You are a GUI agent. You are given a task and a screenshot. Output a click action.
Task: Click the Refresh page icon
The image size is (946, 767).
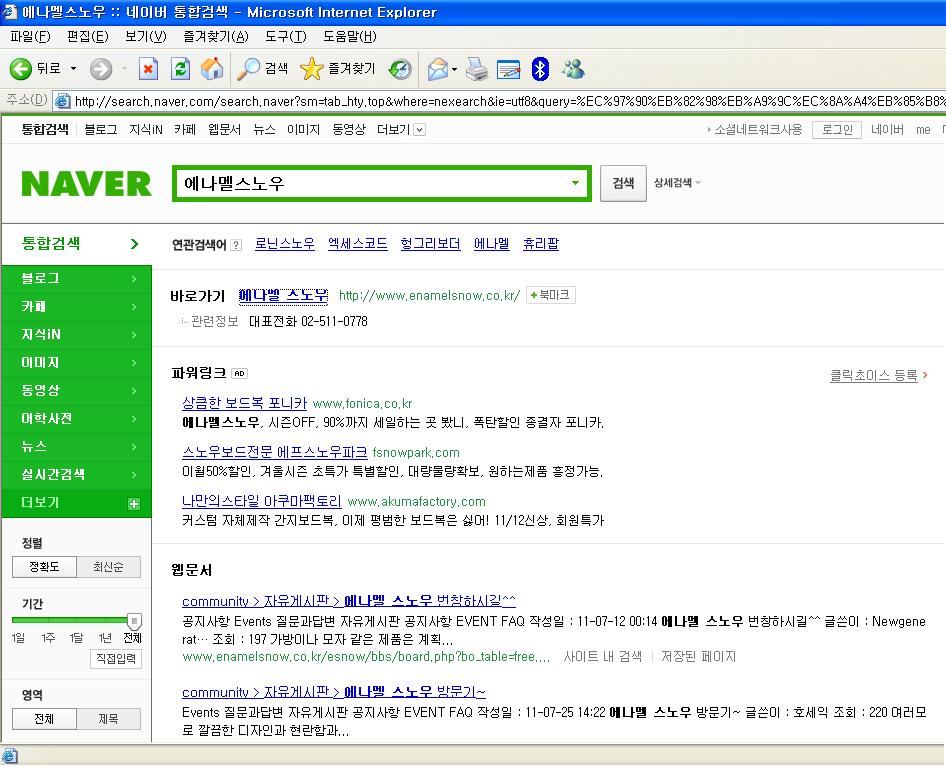click(180, 69)
